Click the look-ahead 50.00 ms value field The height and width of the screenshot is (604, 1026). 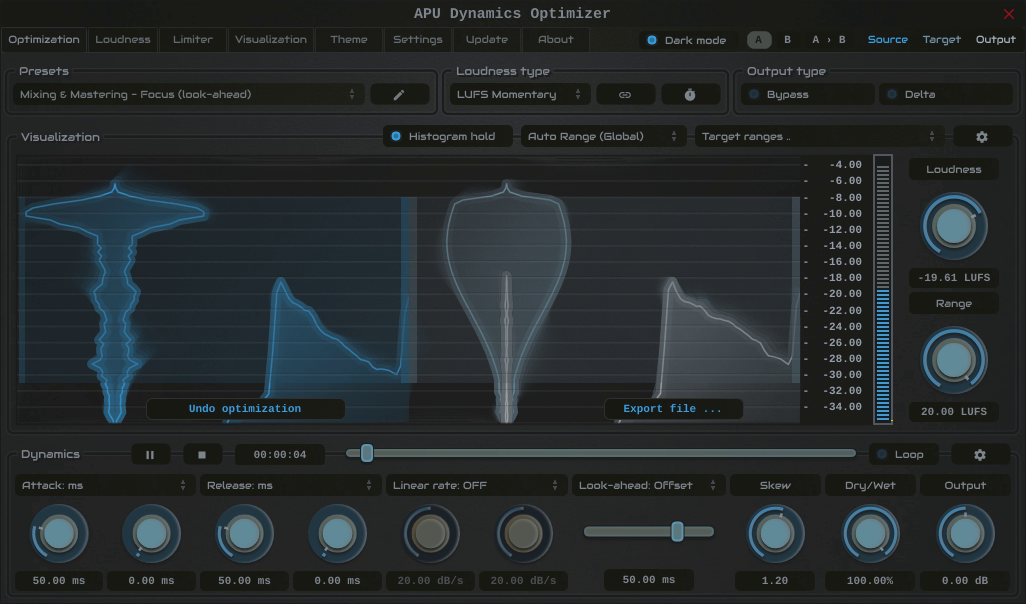[x=648, y=580]
